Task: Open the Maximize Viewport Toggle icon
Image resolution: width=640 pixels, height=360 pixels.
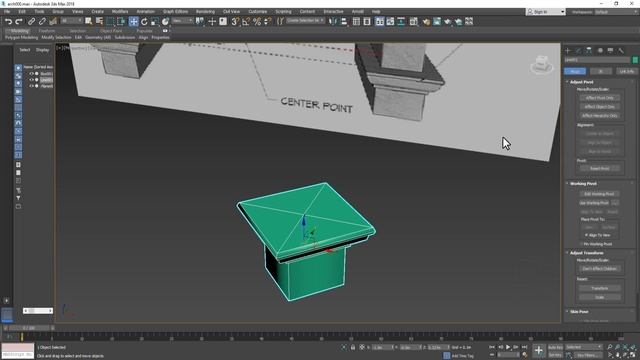Action: (632, 355)
